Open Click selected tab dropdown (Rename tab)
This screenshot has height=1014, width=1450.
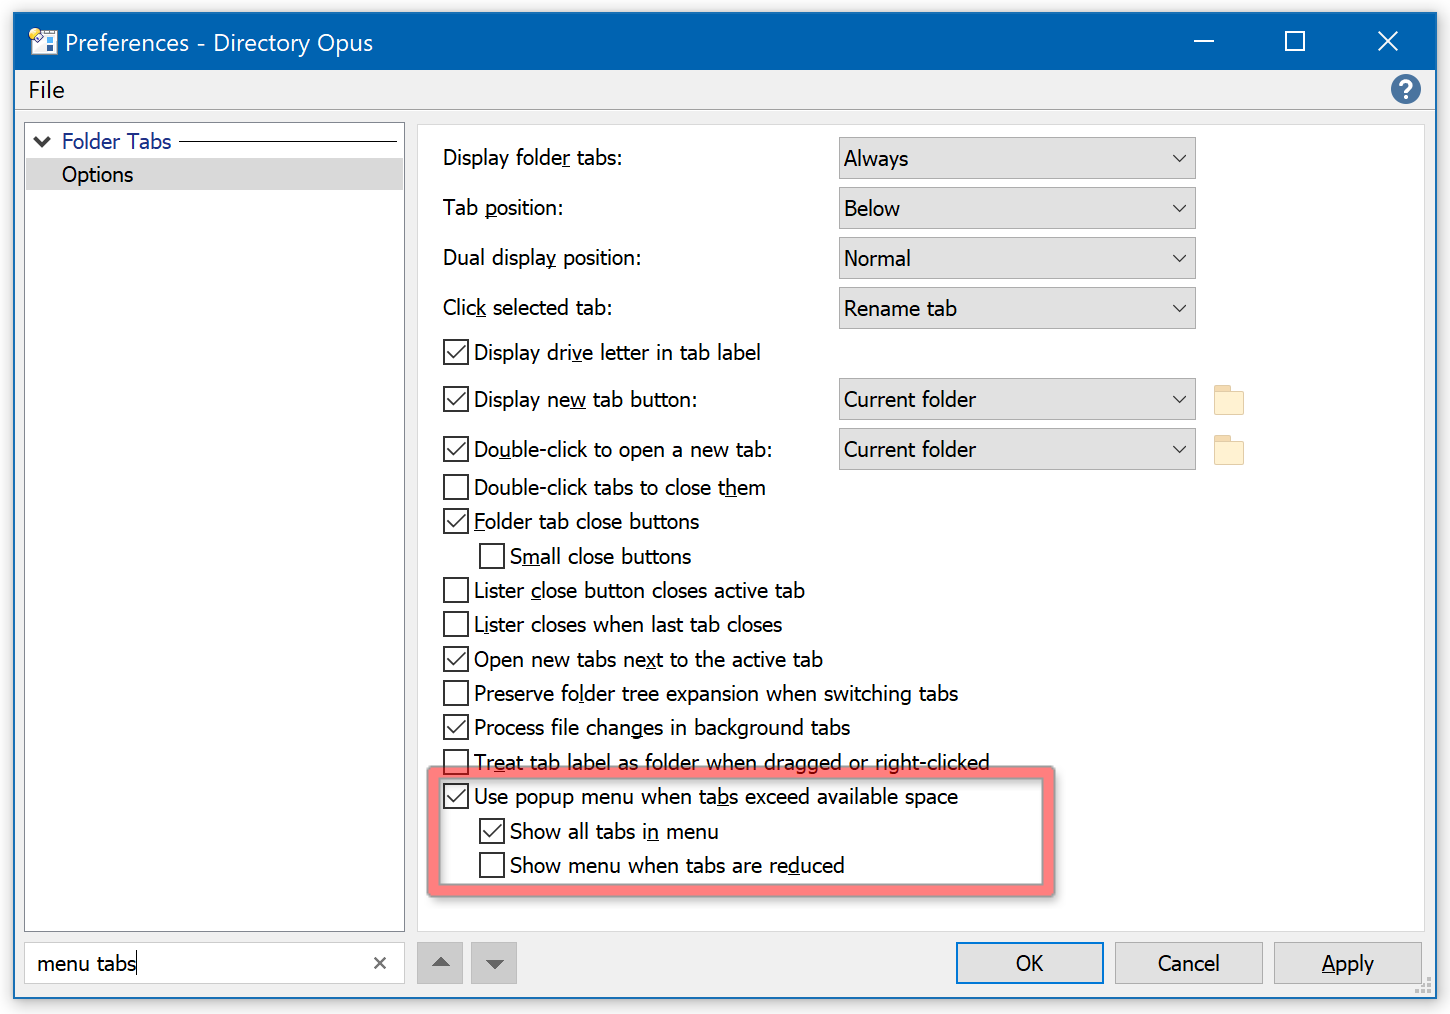(x=1017, y=308)
